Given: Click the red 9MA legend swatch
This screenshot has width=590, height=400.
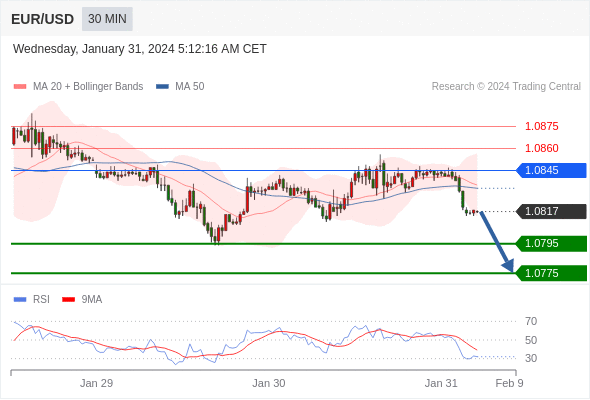Looking at the screenshot, I should (x=68, y=300).
